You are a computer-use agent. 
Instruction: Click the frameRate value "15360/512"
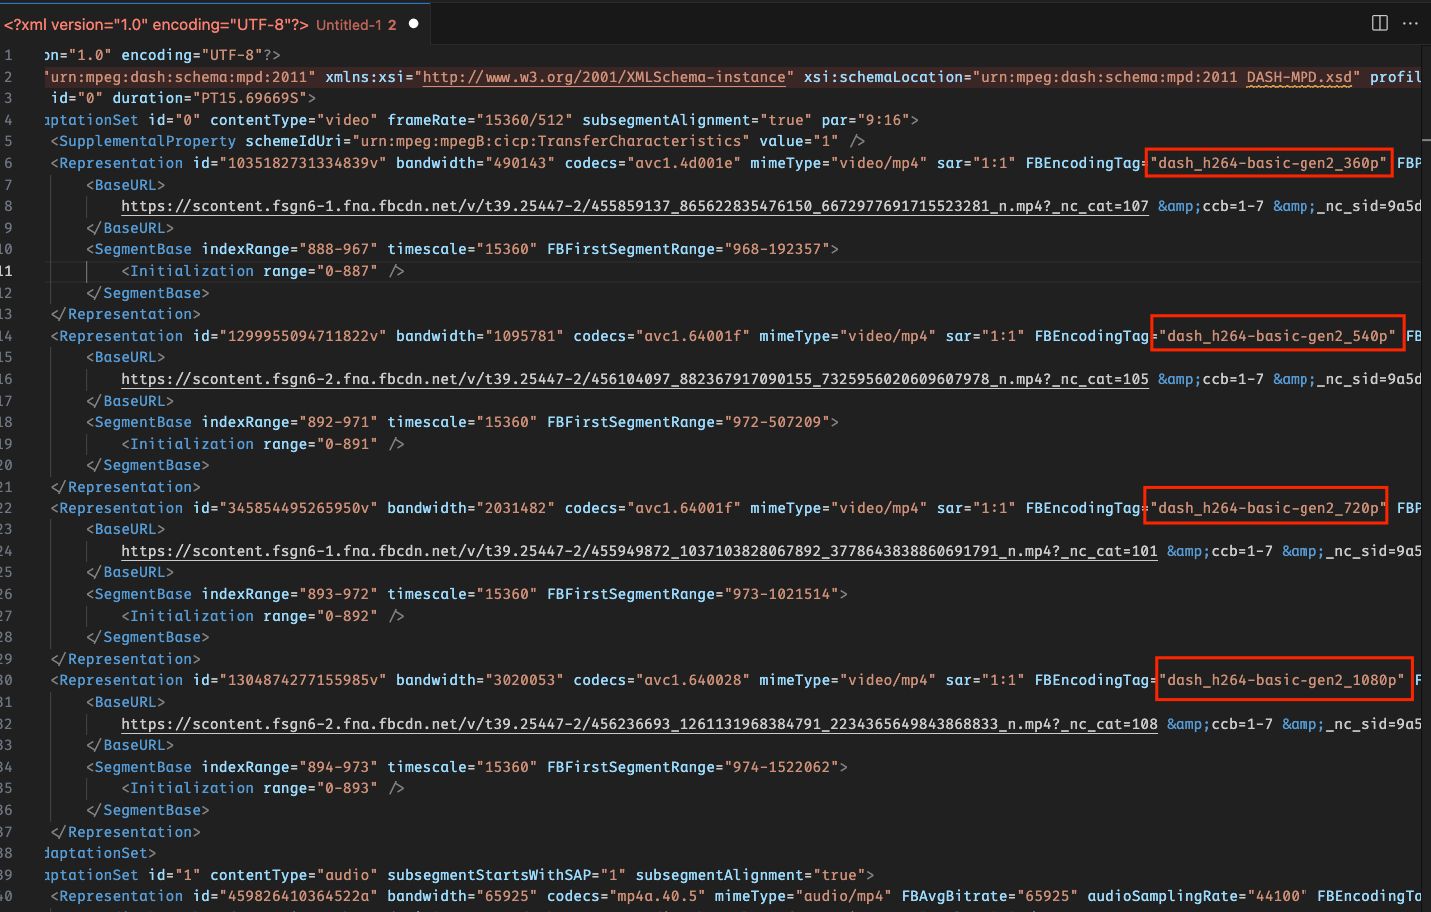tap(519, 120)
